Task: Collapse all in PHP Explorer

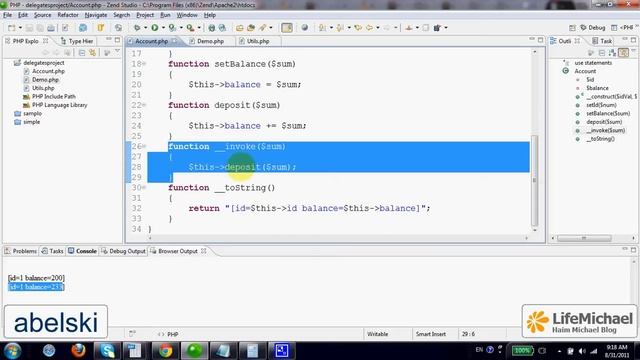Action: click(82, 53)
